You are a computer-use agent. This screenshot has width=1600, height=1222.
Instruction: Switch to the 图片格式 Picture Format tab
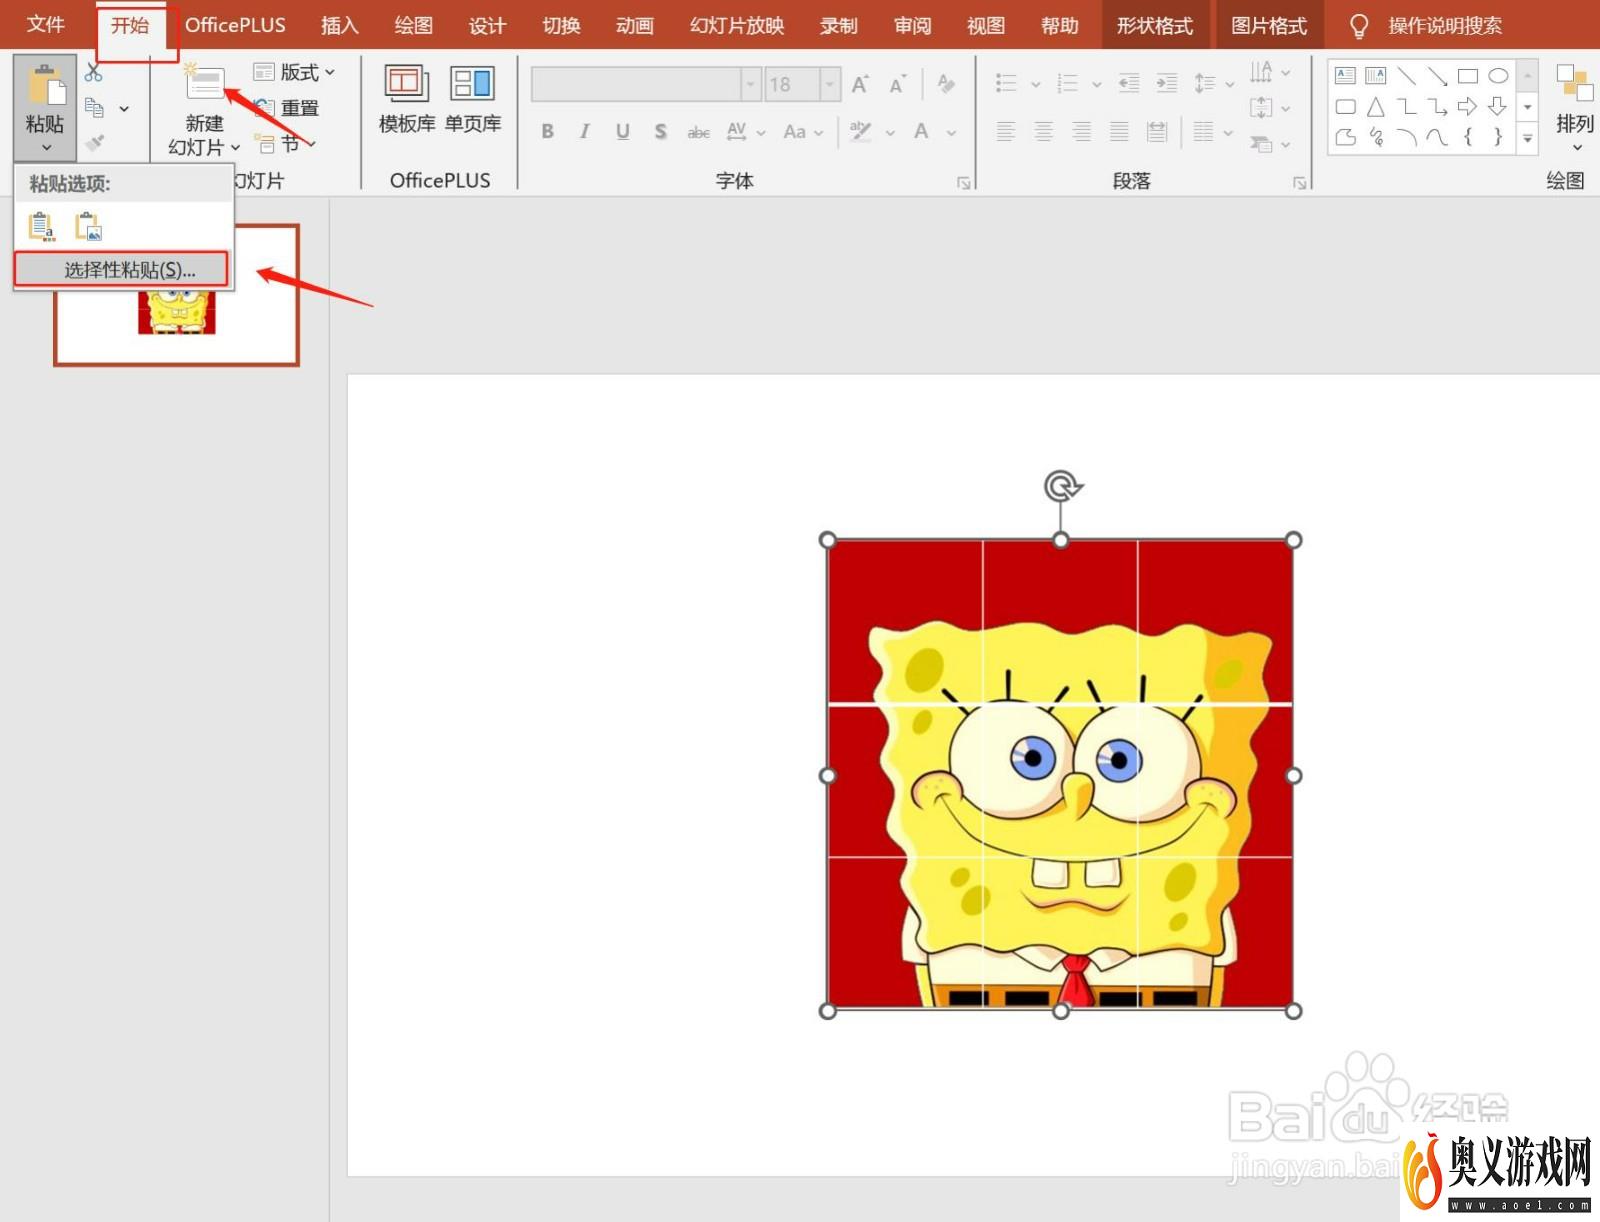tap(1269, 25)
